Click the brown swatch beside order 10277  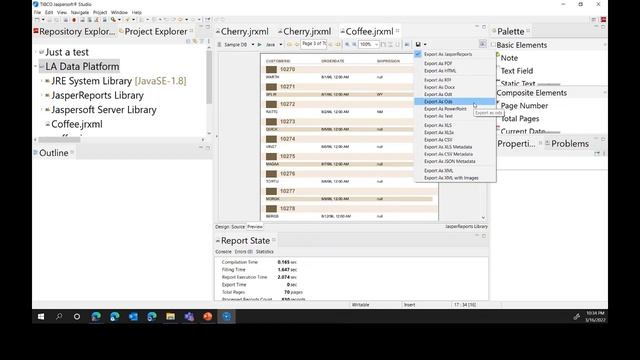(271, 191)
